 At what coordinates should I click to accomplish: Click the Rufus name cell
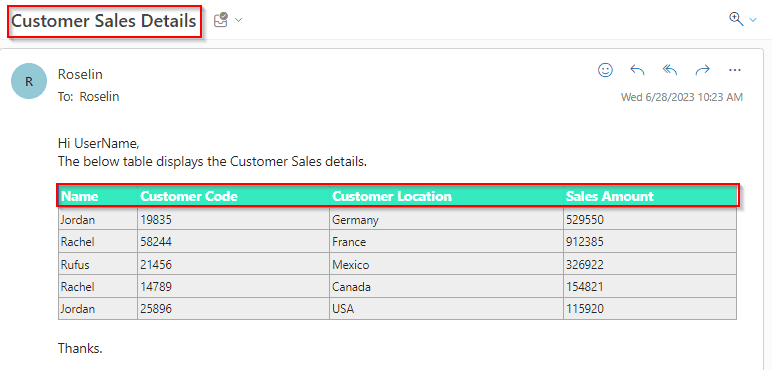coord(98,265)
